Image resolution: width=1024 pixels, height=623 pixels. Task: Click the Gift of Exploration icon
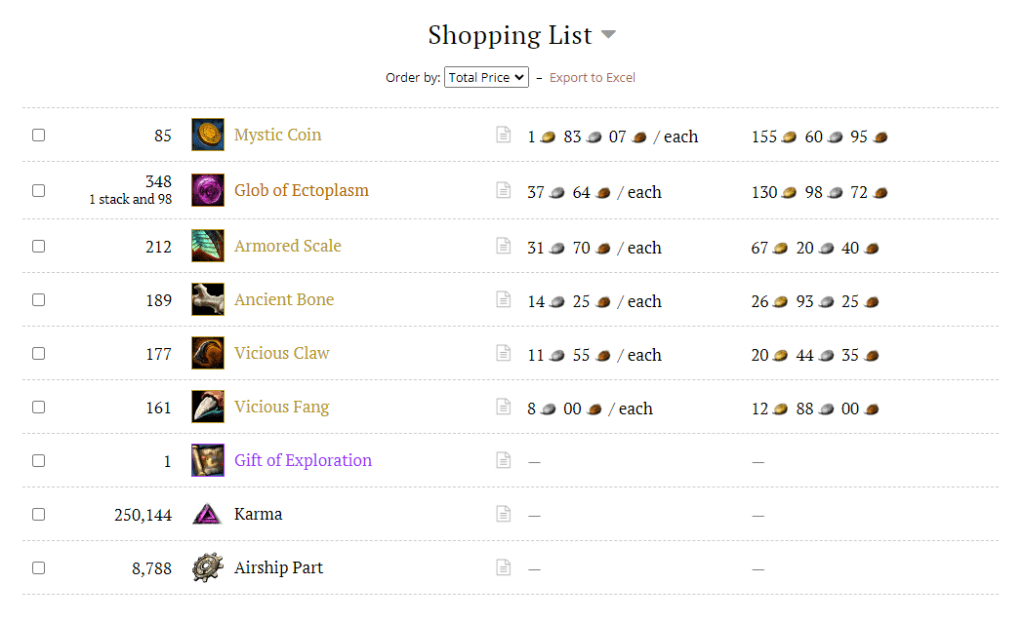208,461
